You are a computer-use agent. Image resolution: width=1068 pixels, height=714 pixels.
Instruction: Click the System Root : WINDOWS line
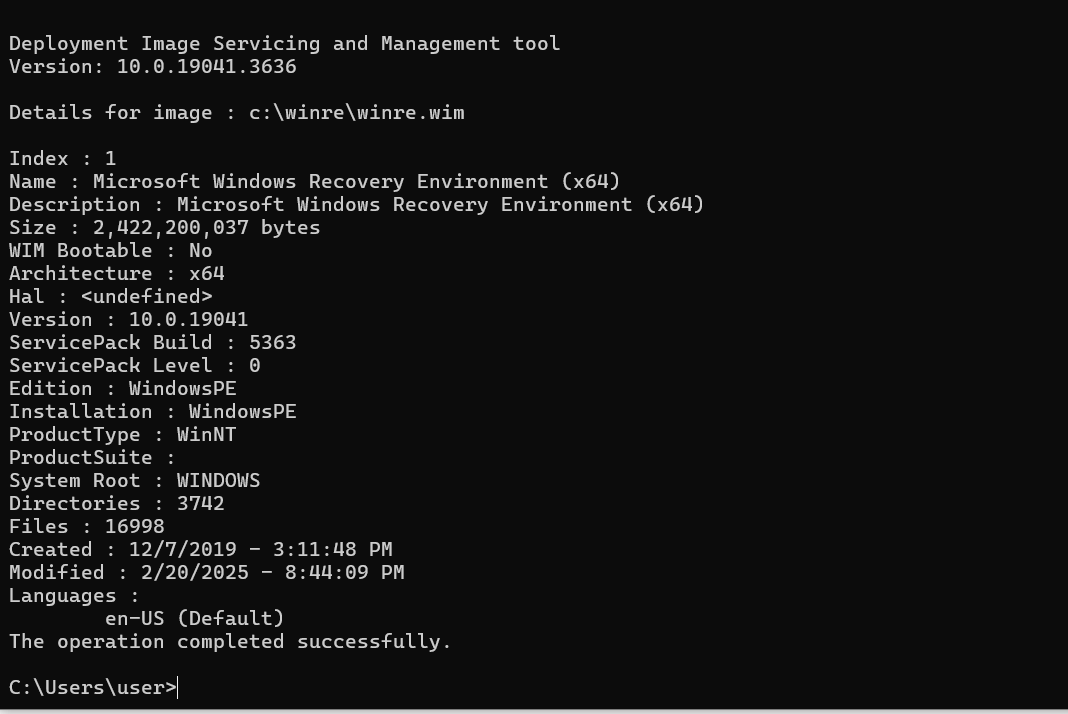[134, 481]
